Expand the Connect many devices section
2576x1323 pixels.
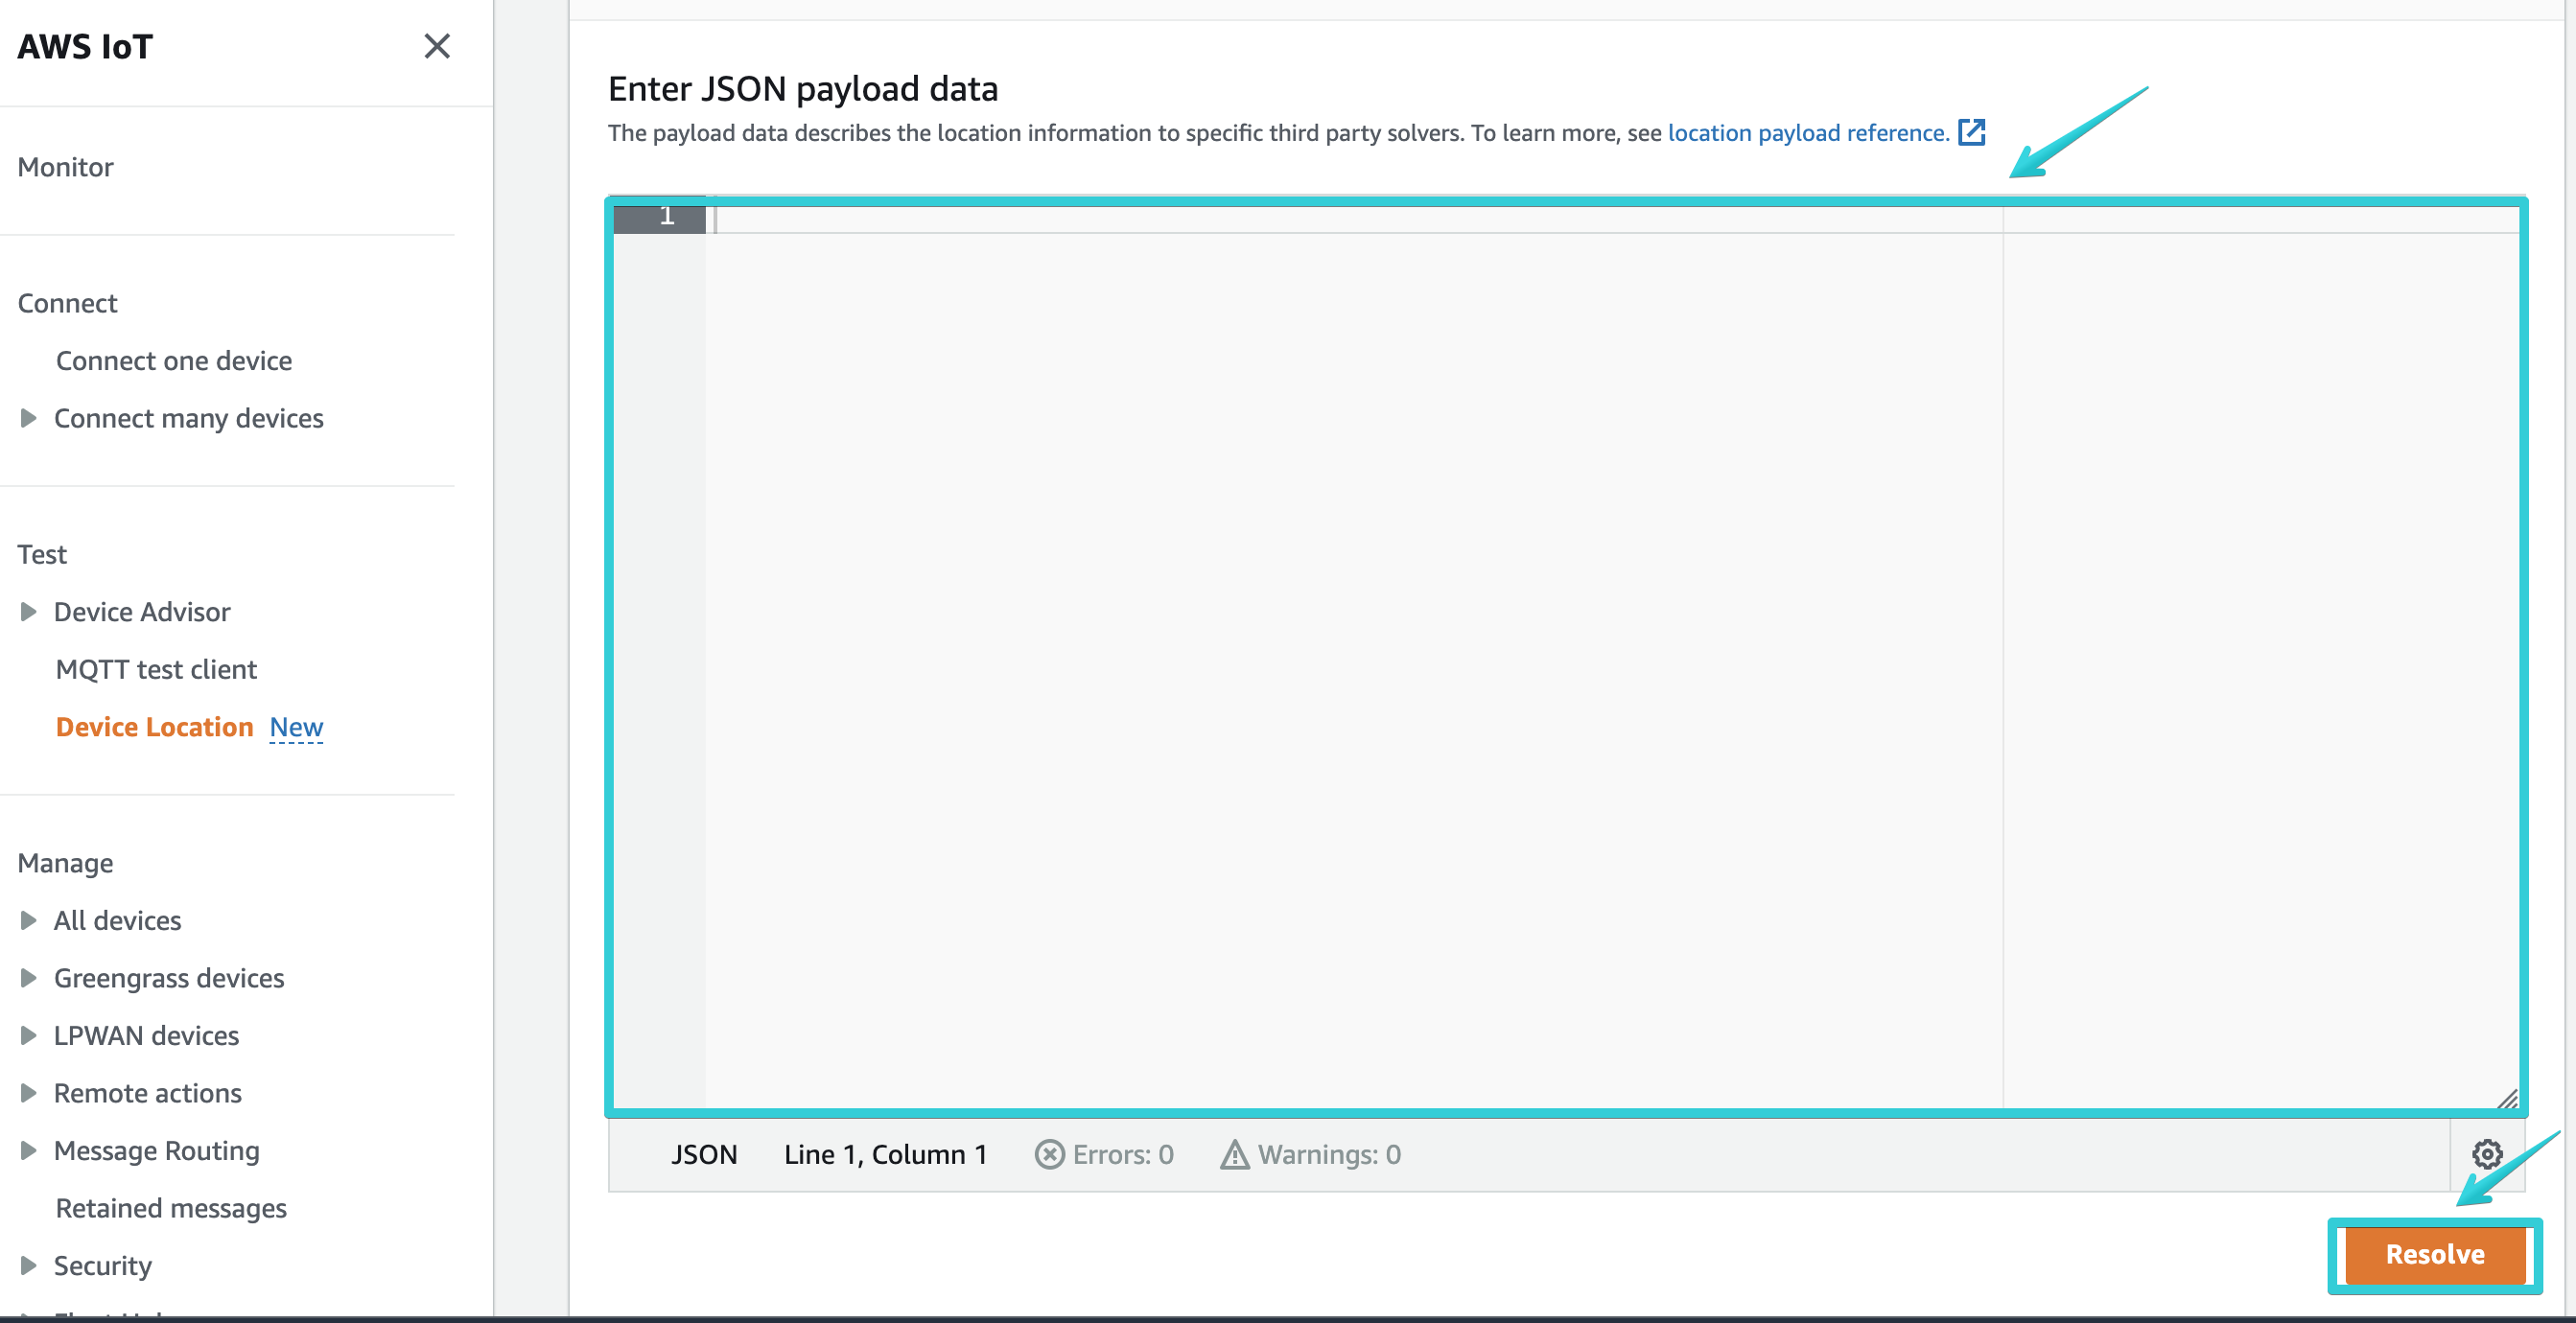pyautogui.click(x=28, y=418)
